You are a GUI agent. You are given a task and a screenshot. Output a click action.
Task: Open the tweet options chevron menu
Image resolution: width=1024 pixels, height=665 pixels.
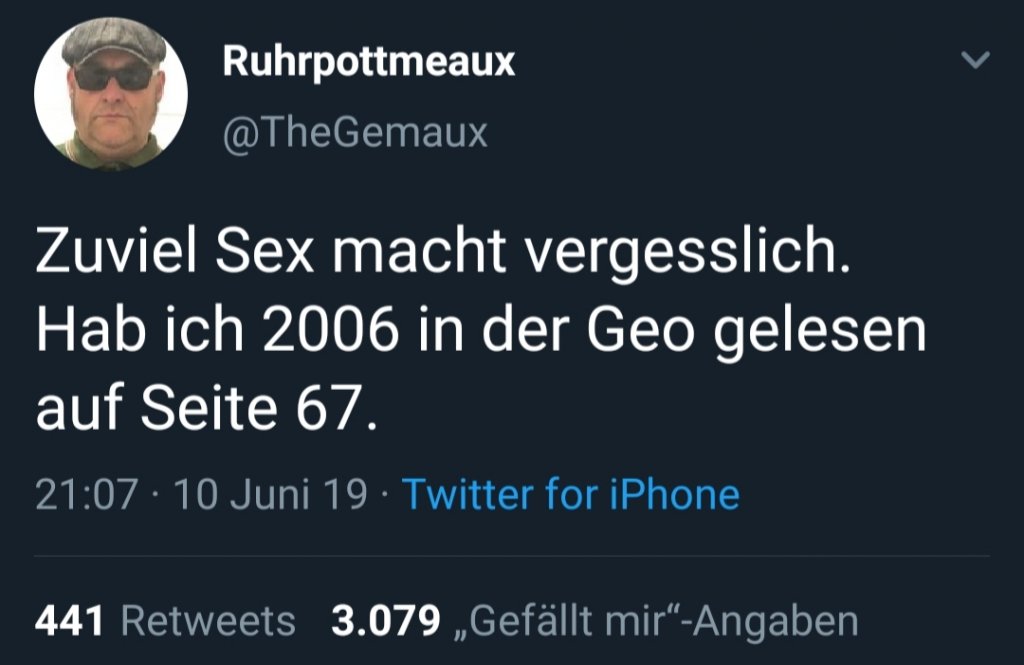[x=974, y=61]
